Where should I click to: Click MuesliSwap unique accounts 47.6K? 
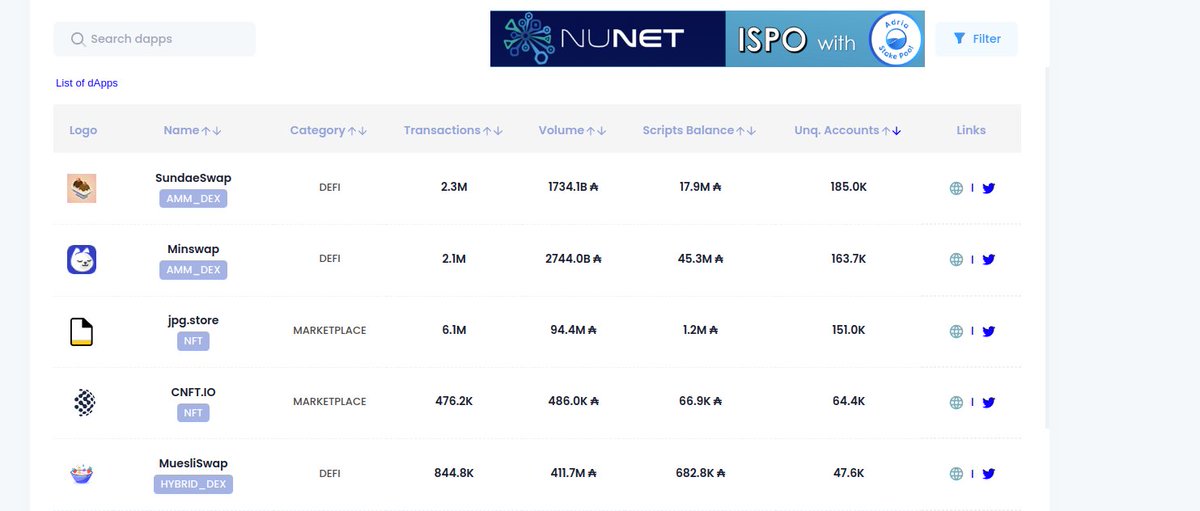pos(848,474)
